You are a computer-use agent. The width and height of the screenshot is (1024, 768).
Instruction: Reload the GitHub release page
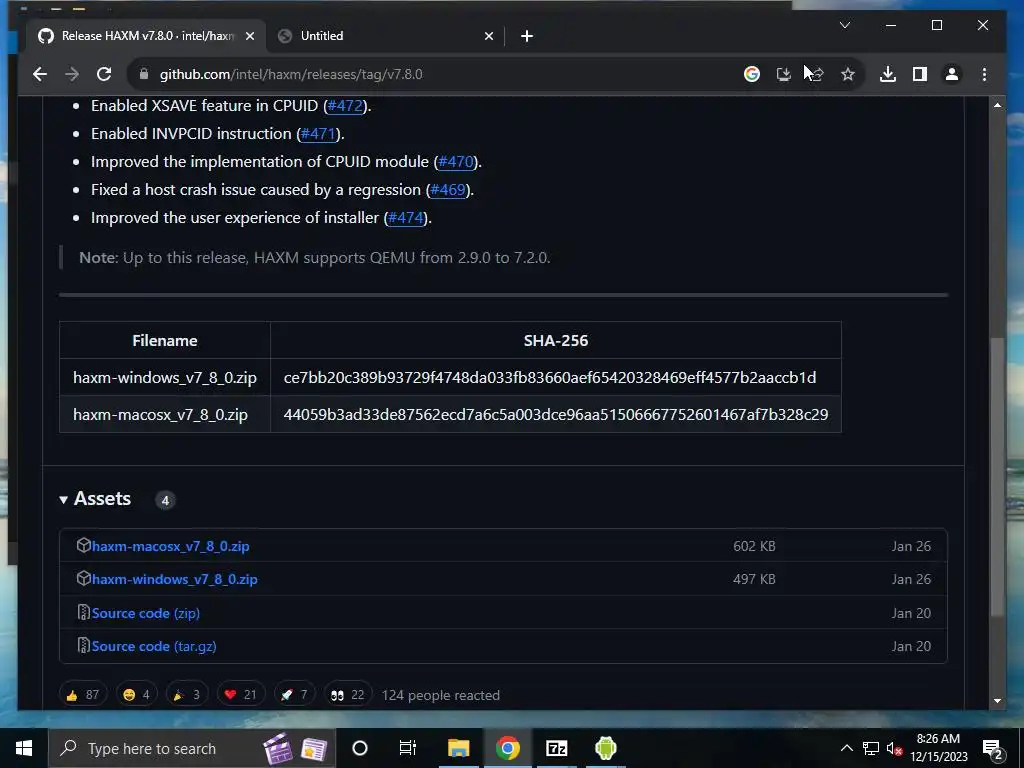[104, 74]
